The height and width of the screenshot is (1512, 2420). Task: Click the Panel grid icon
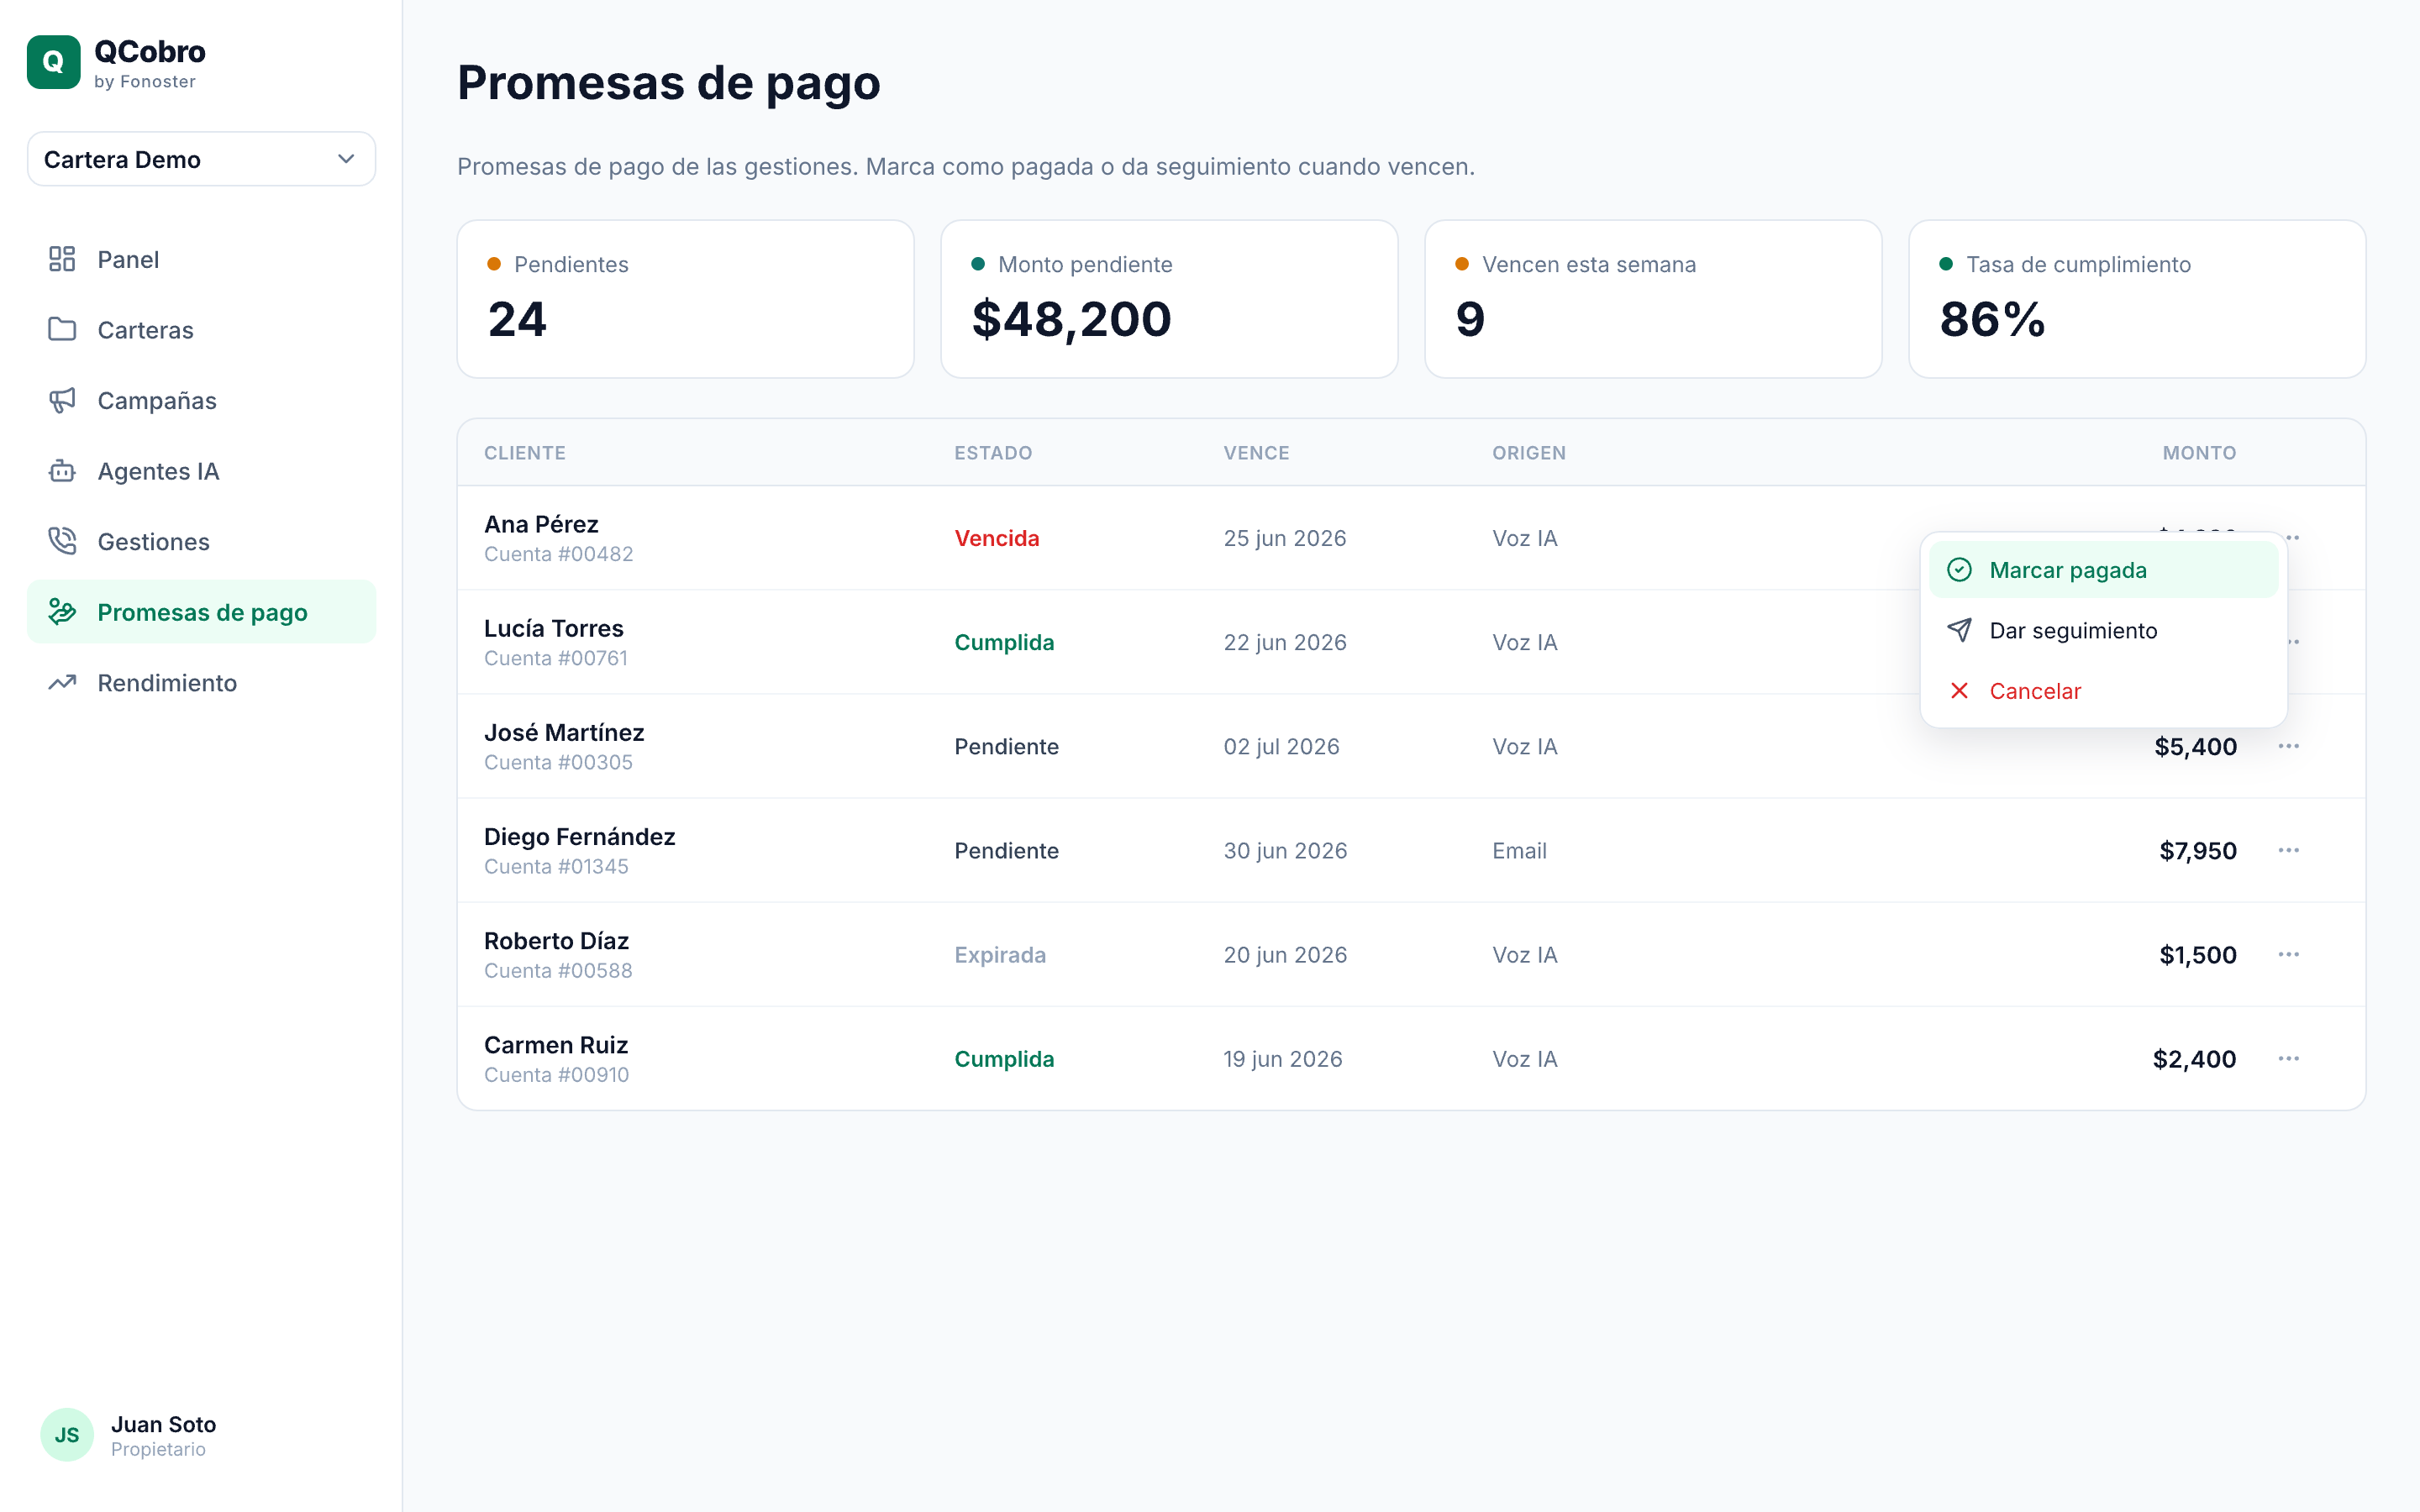(62, 259)
